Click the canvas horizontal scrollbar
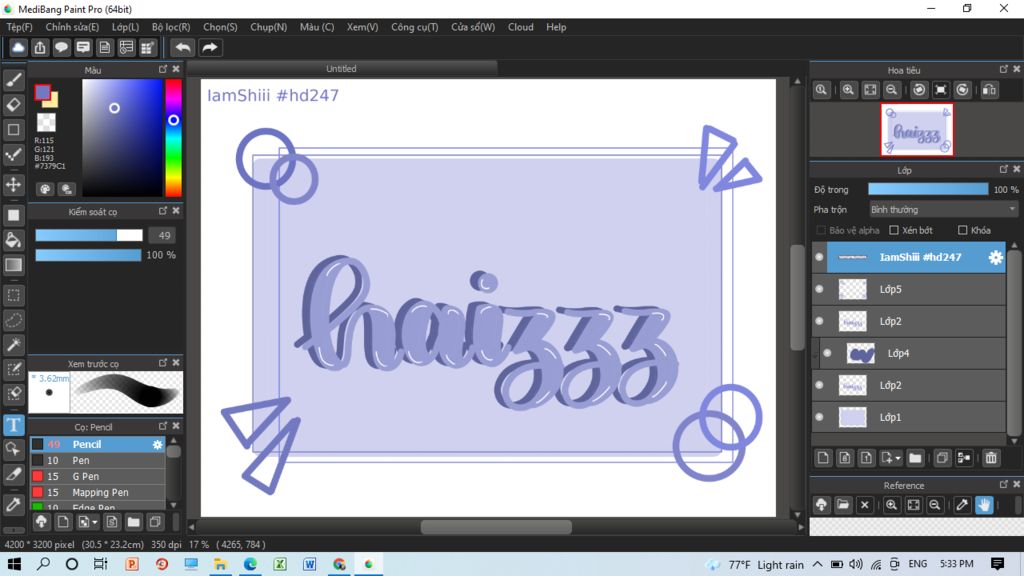1024x576 pixels. tap(496, 527)
